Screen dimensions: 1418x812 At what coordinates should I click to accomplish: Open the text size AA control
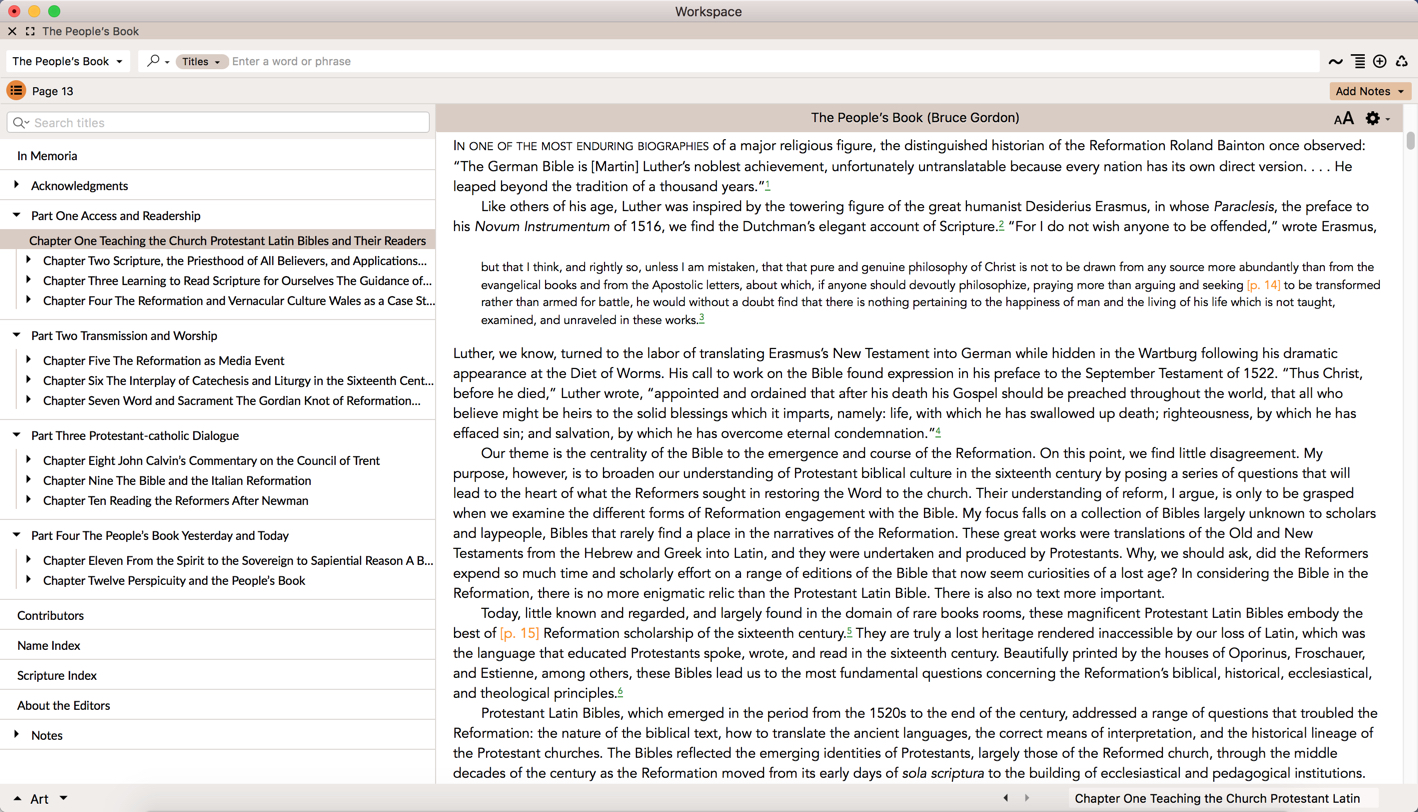1344,118
